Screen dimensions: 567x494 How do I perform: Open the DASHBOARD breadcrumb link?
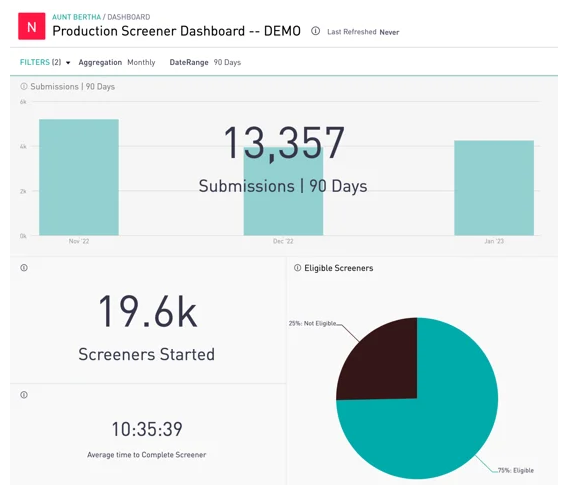129,17
